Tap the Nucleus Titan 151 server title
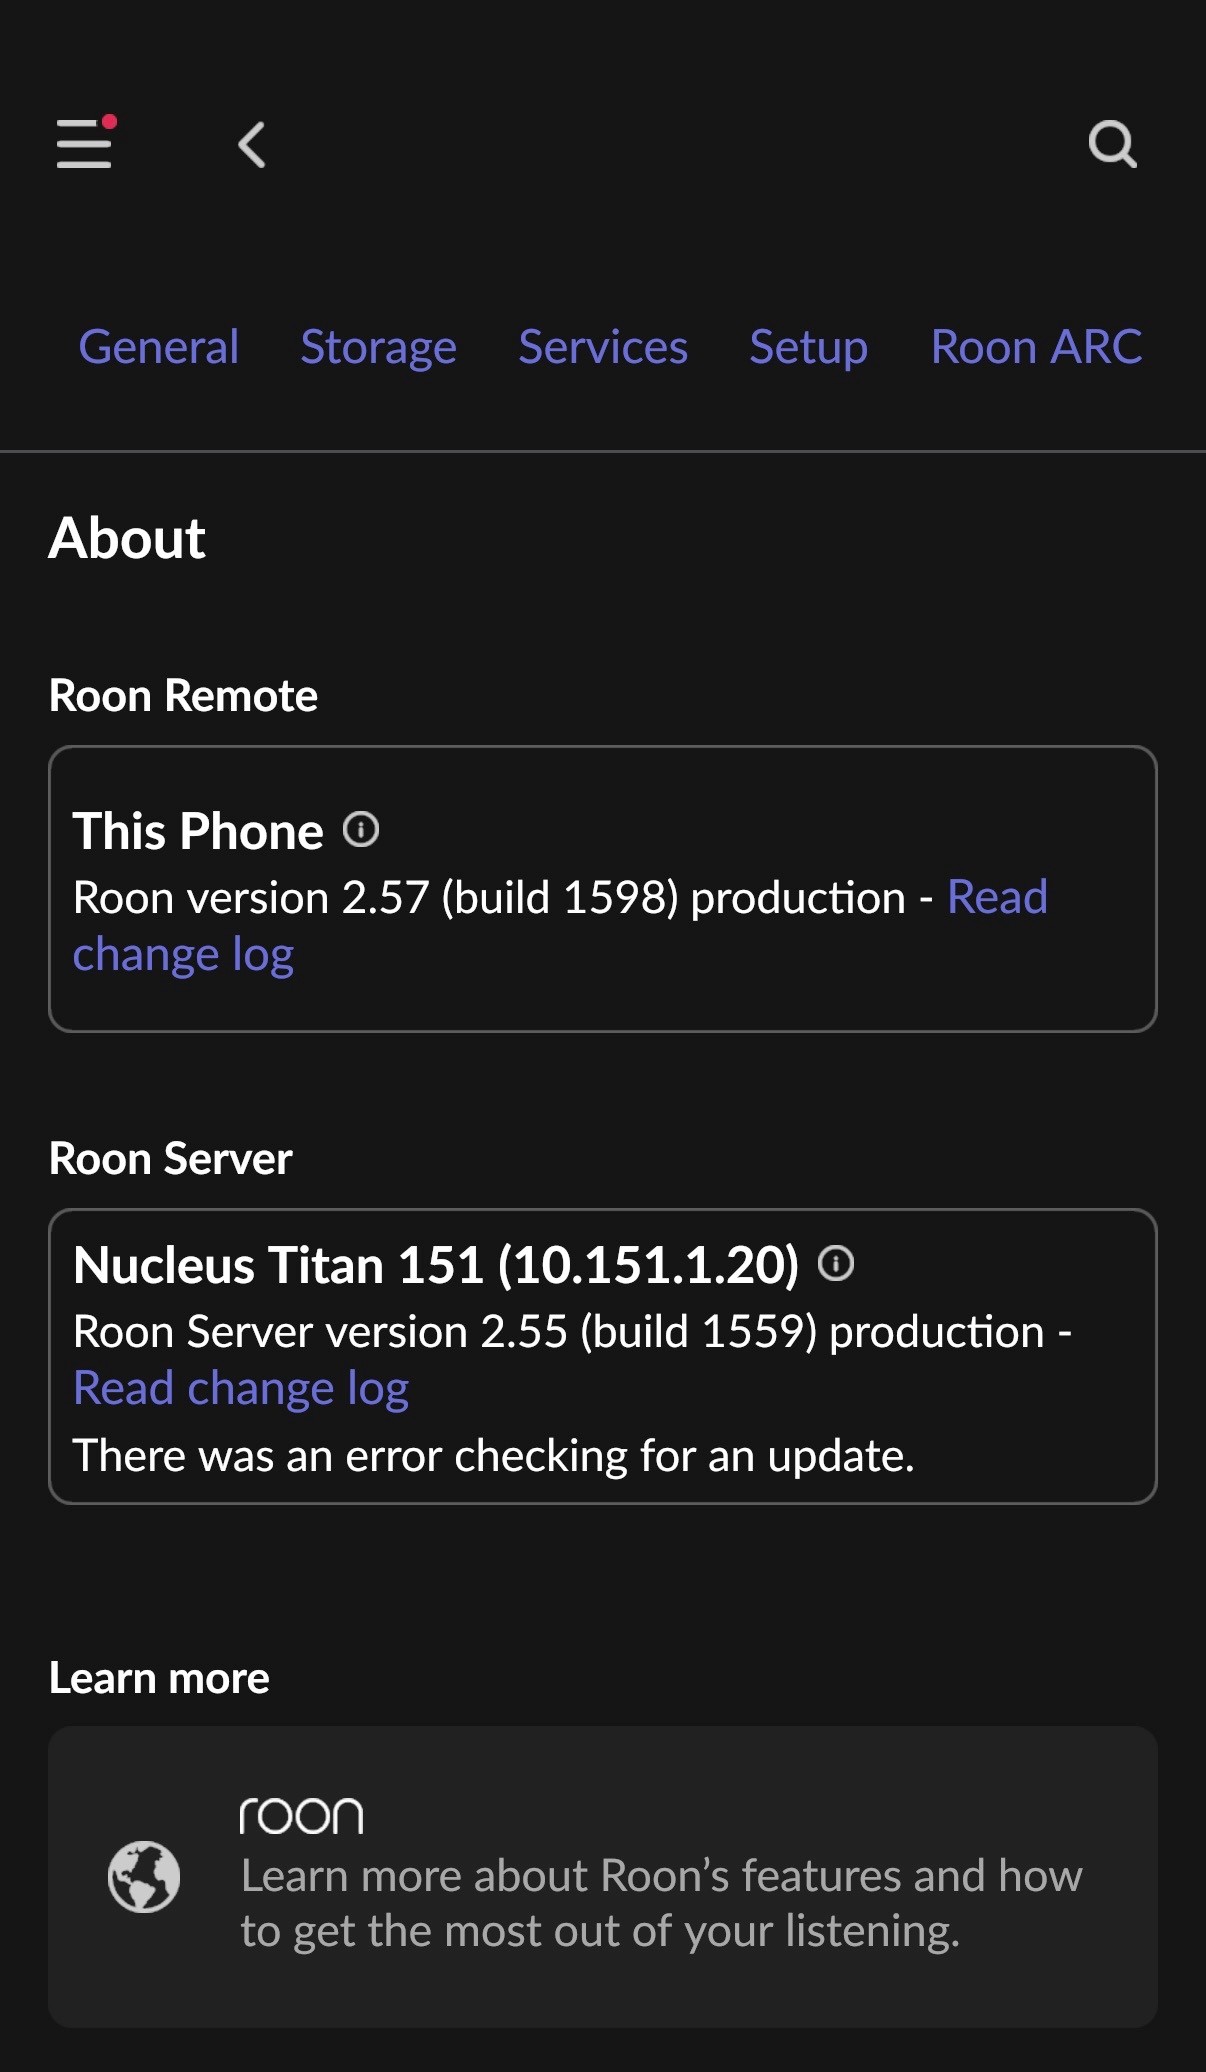The image size is (1206, 2072). pos(436,1265)
